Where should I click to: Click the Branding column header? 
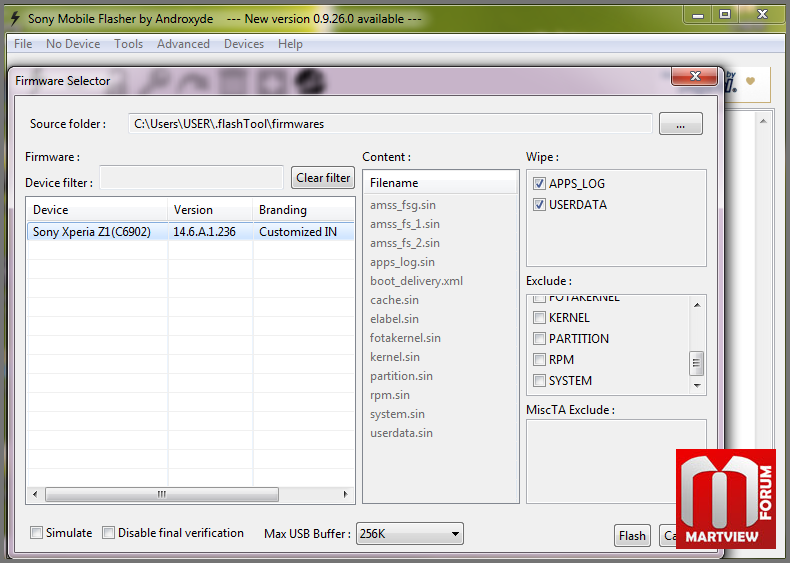click(x=304, y=210)
